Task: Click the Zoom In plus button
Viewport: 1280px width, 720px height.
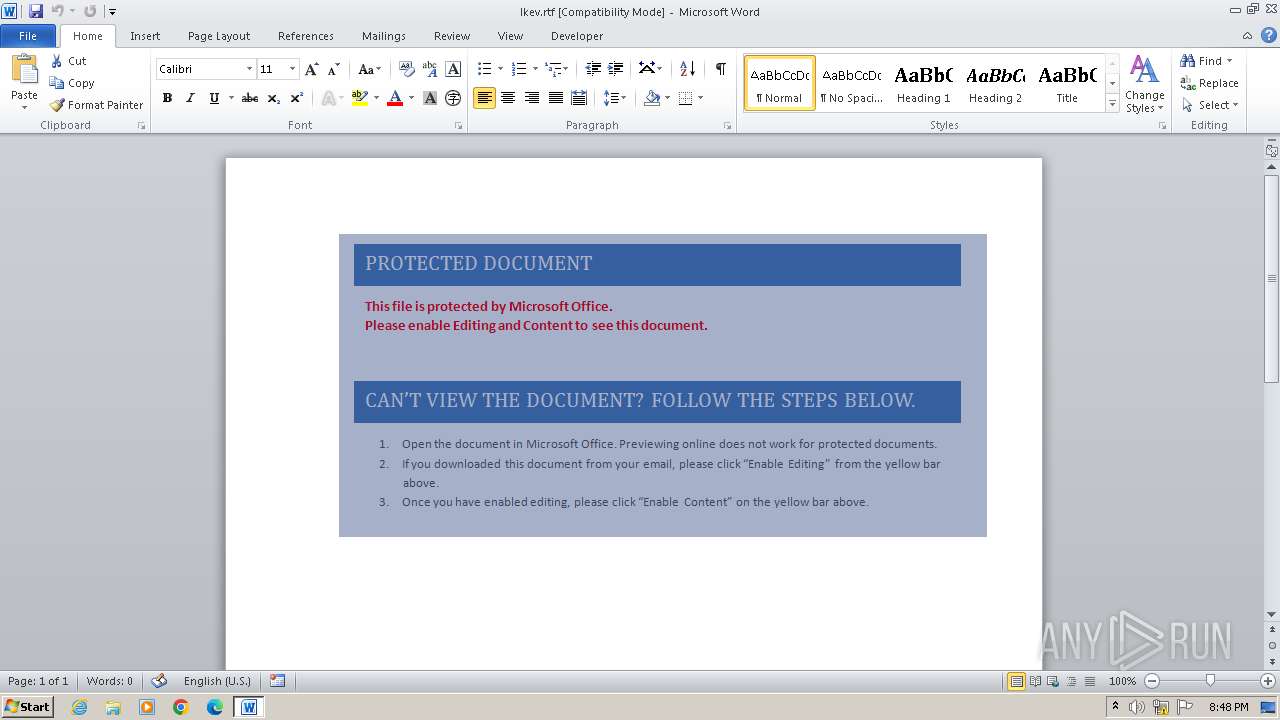Action: (x=1268, y=681)
